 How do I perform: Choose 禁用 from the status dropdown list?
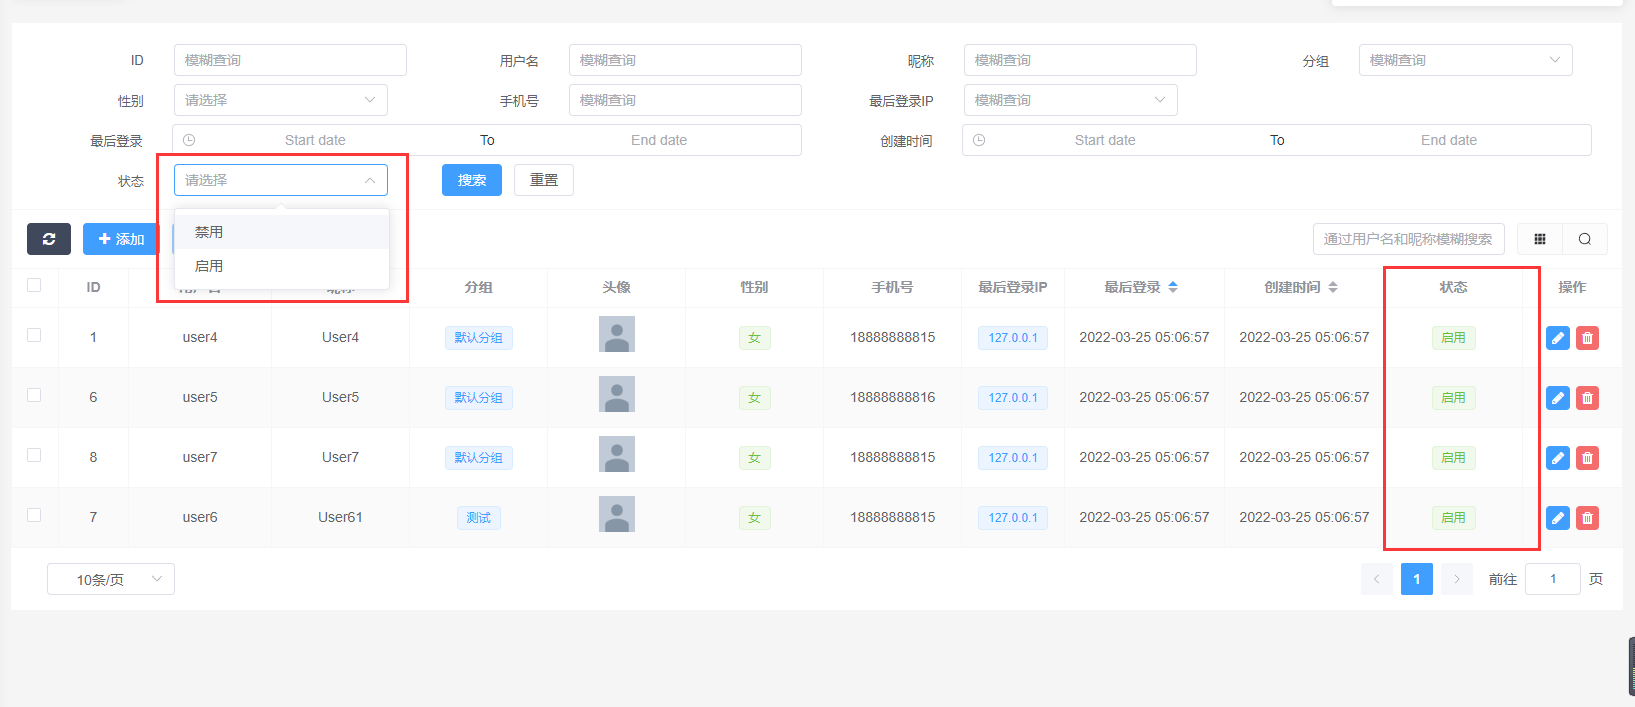click(x=209, y=232)
